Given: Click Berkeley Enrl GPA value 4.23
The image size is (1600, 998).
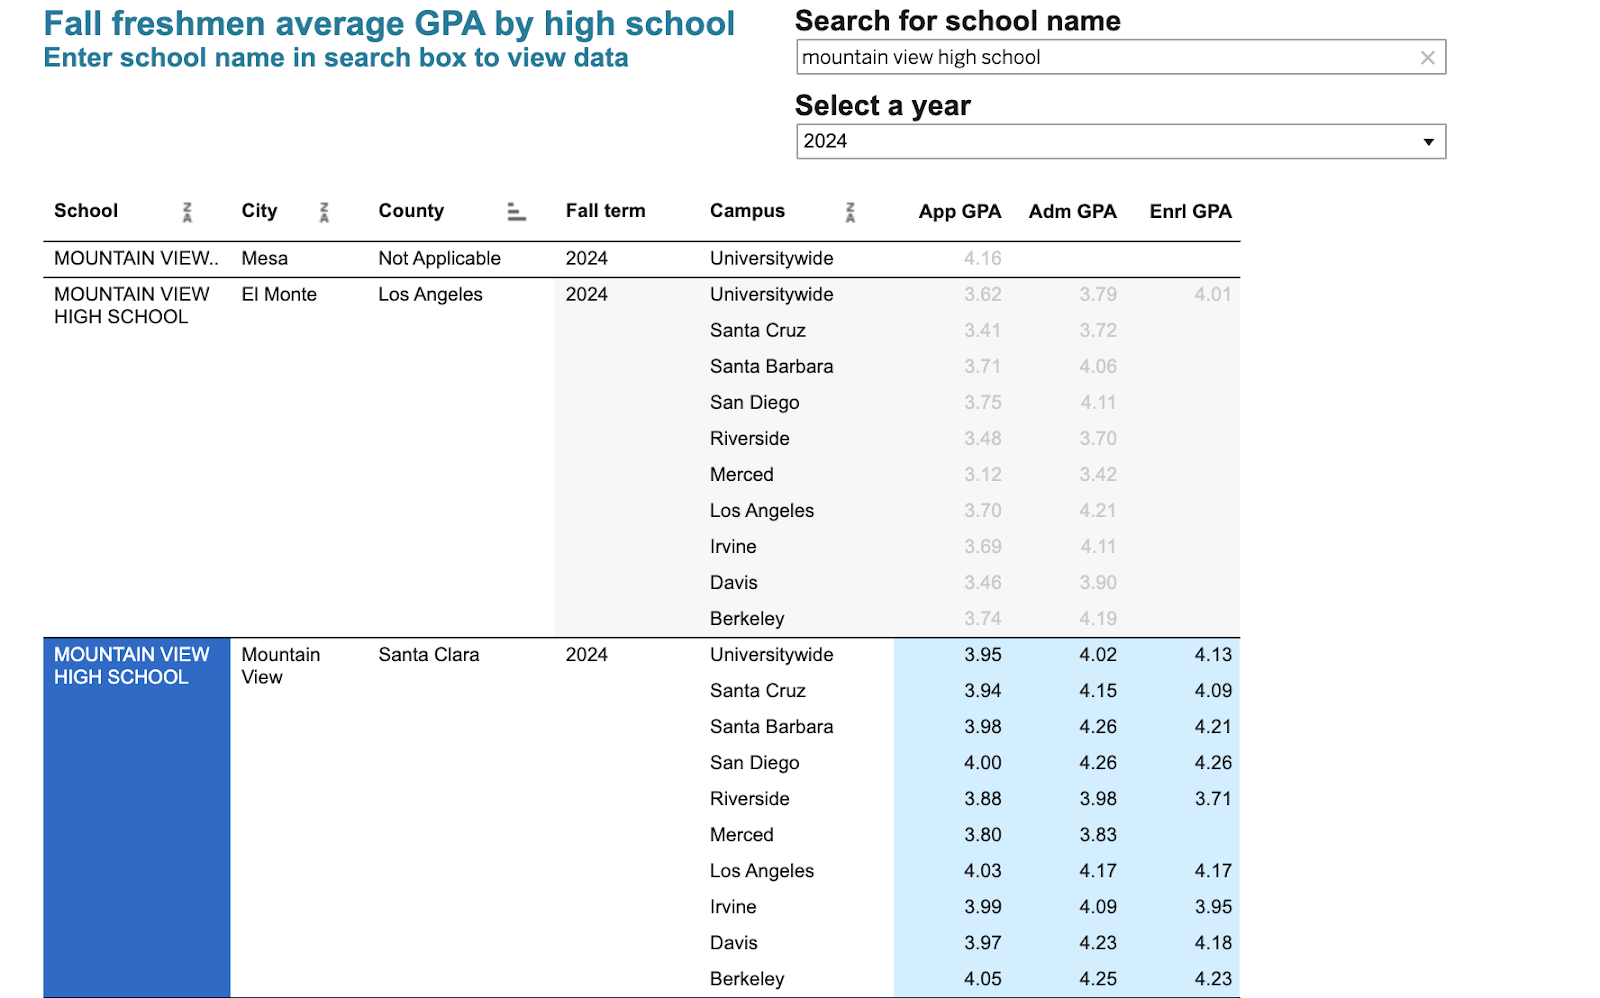Looking at the screenshot, I should point(1212,979).
